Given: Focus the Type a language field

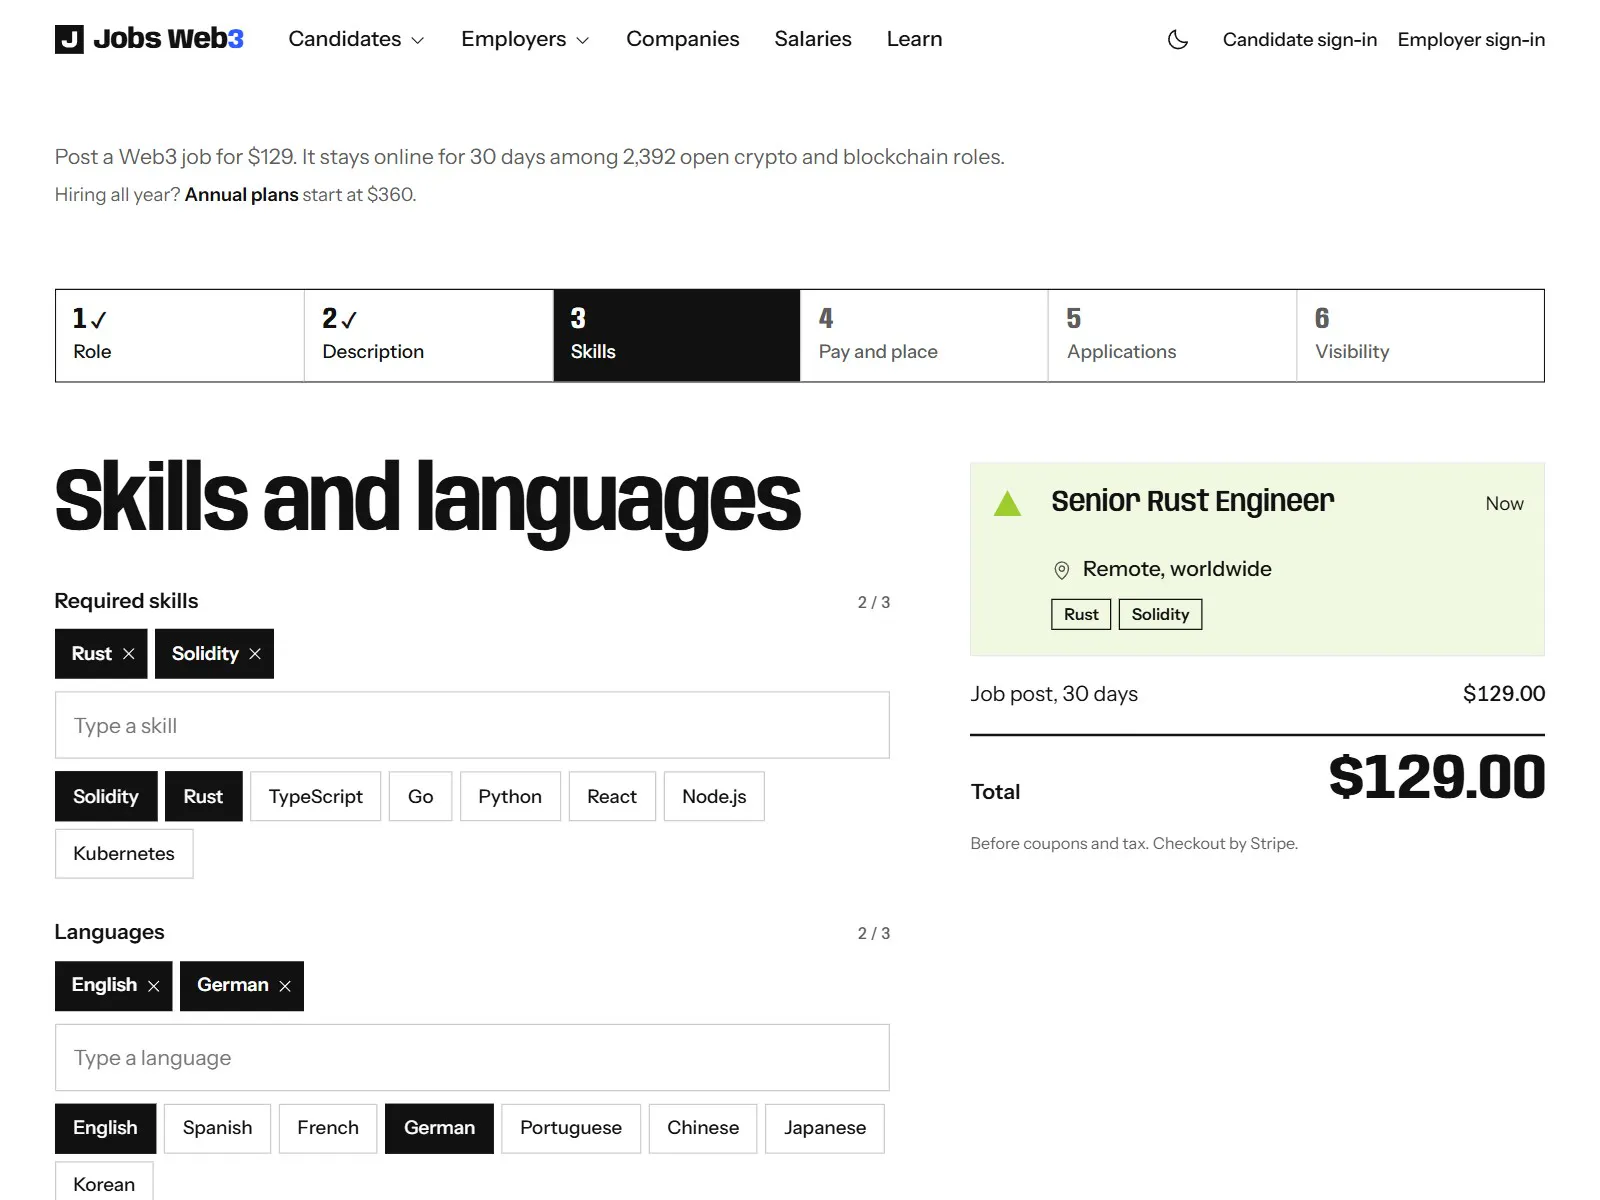Looking at the screenshot, I should click(x=472, y=1057).
